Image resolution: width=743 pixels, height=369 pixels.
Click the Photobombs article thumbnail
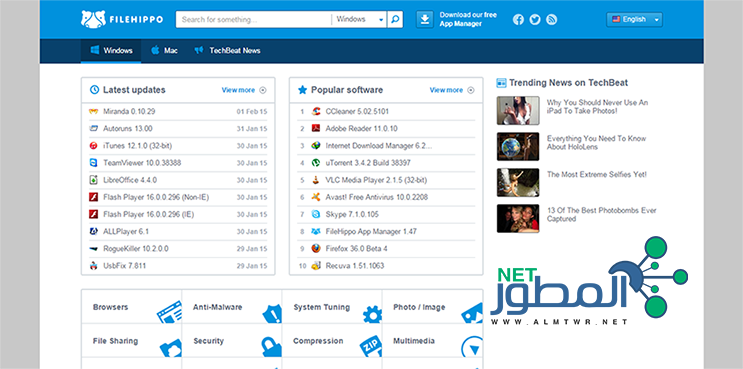click(518, 218)
